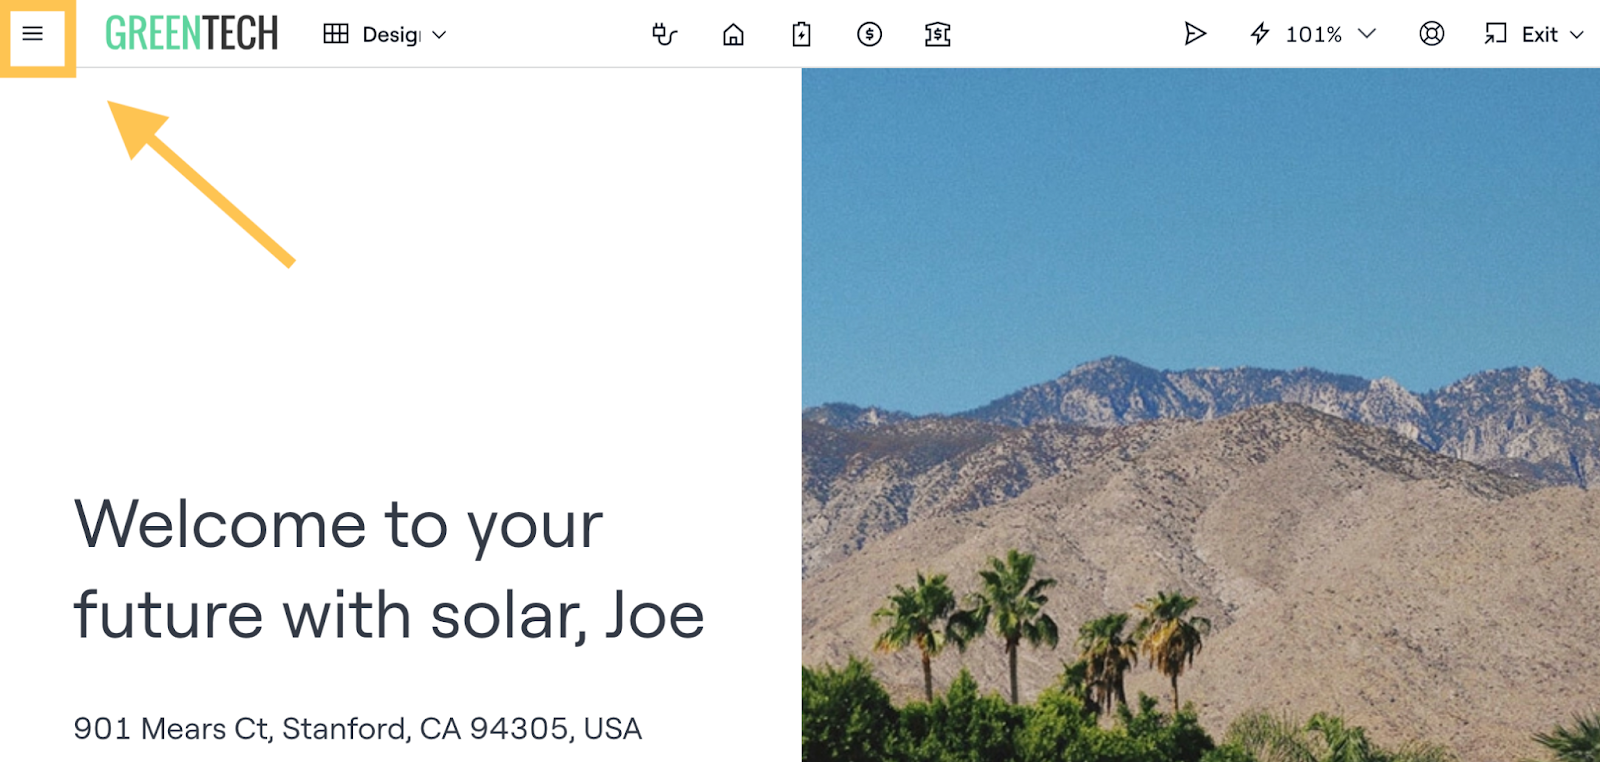The width and height of the screenshot is (1600, 762).
Task: Open the electric plug section icon
Action: click(664, 35)
